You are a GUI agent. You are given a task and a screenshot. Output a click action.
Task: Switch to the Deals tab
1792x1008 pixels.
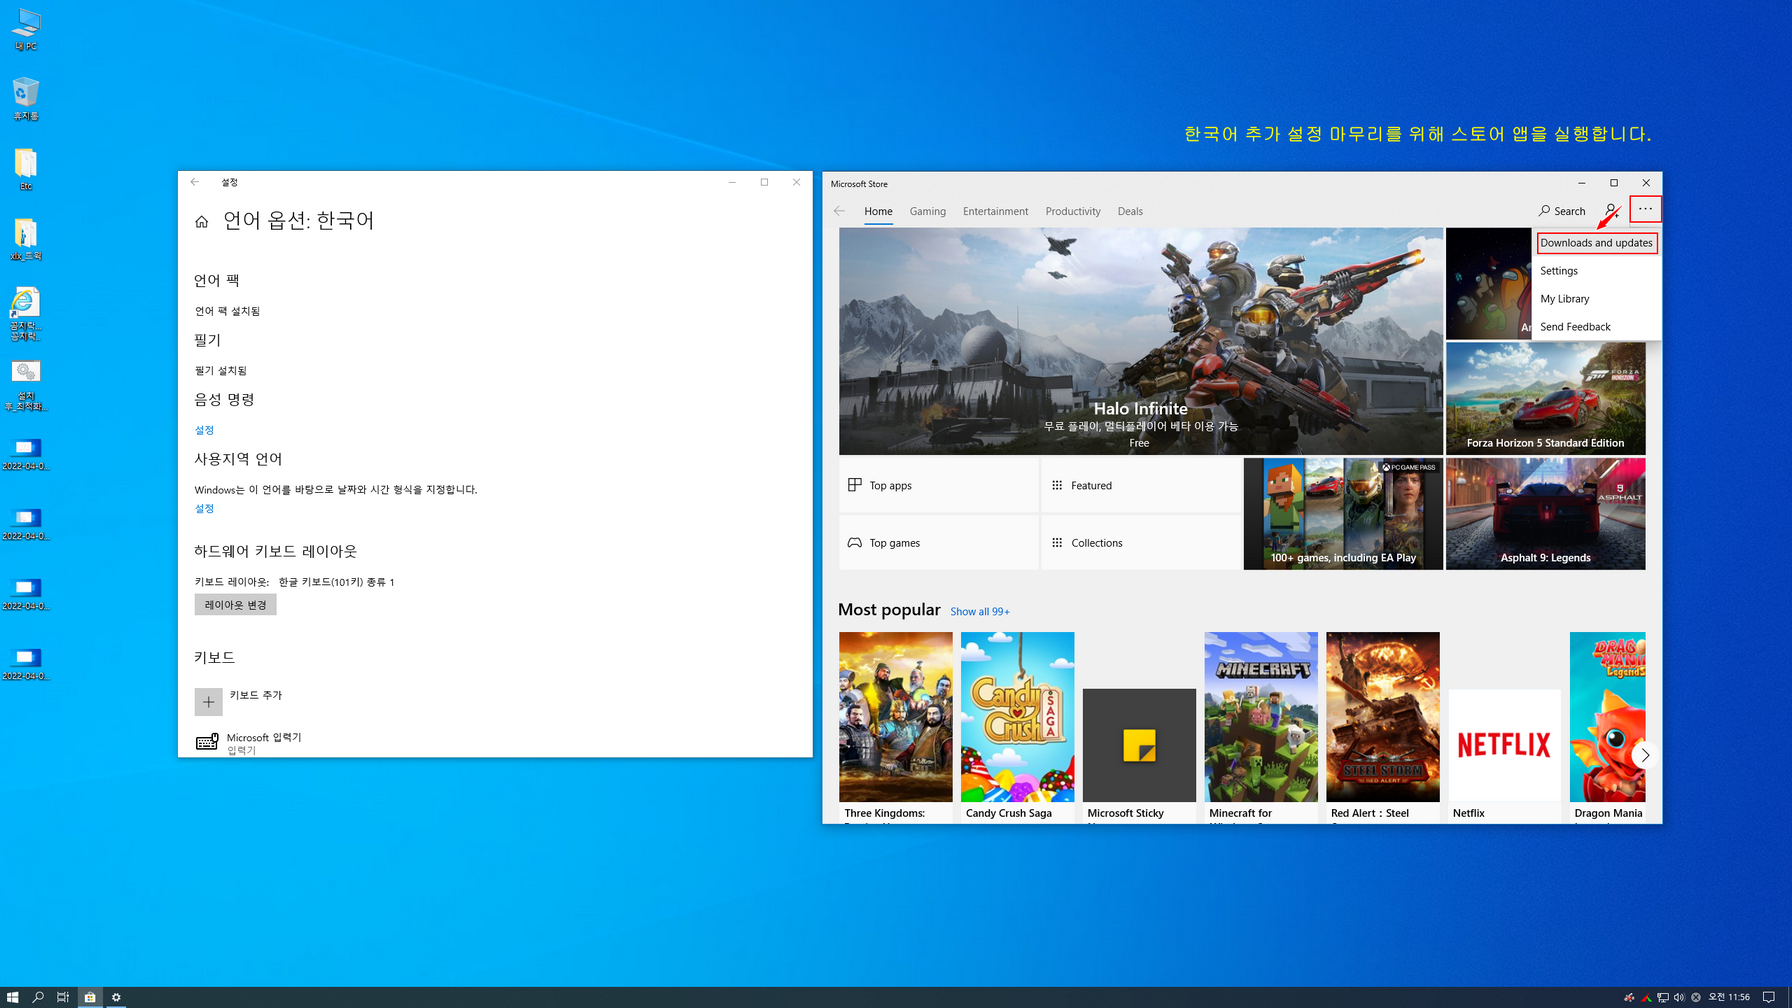[x=1130, y=211]
